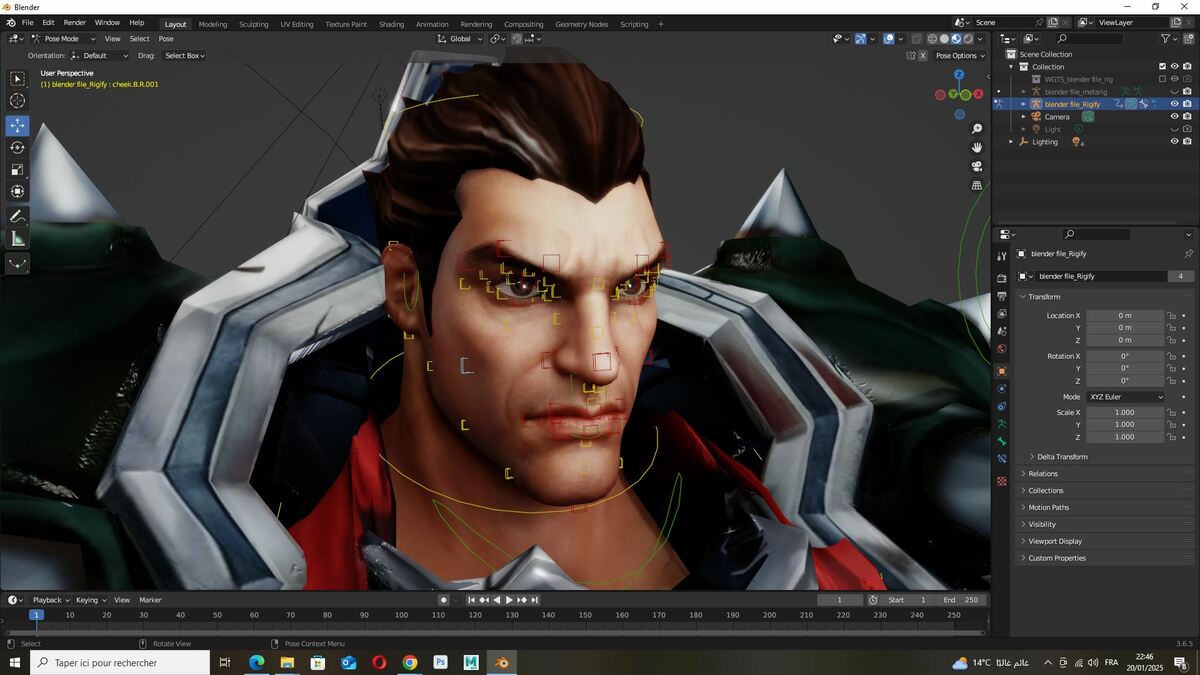
Task: Activate the Move tool
Action: 18,126
